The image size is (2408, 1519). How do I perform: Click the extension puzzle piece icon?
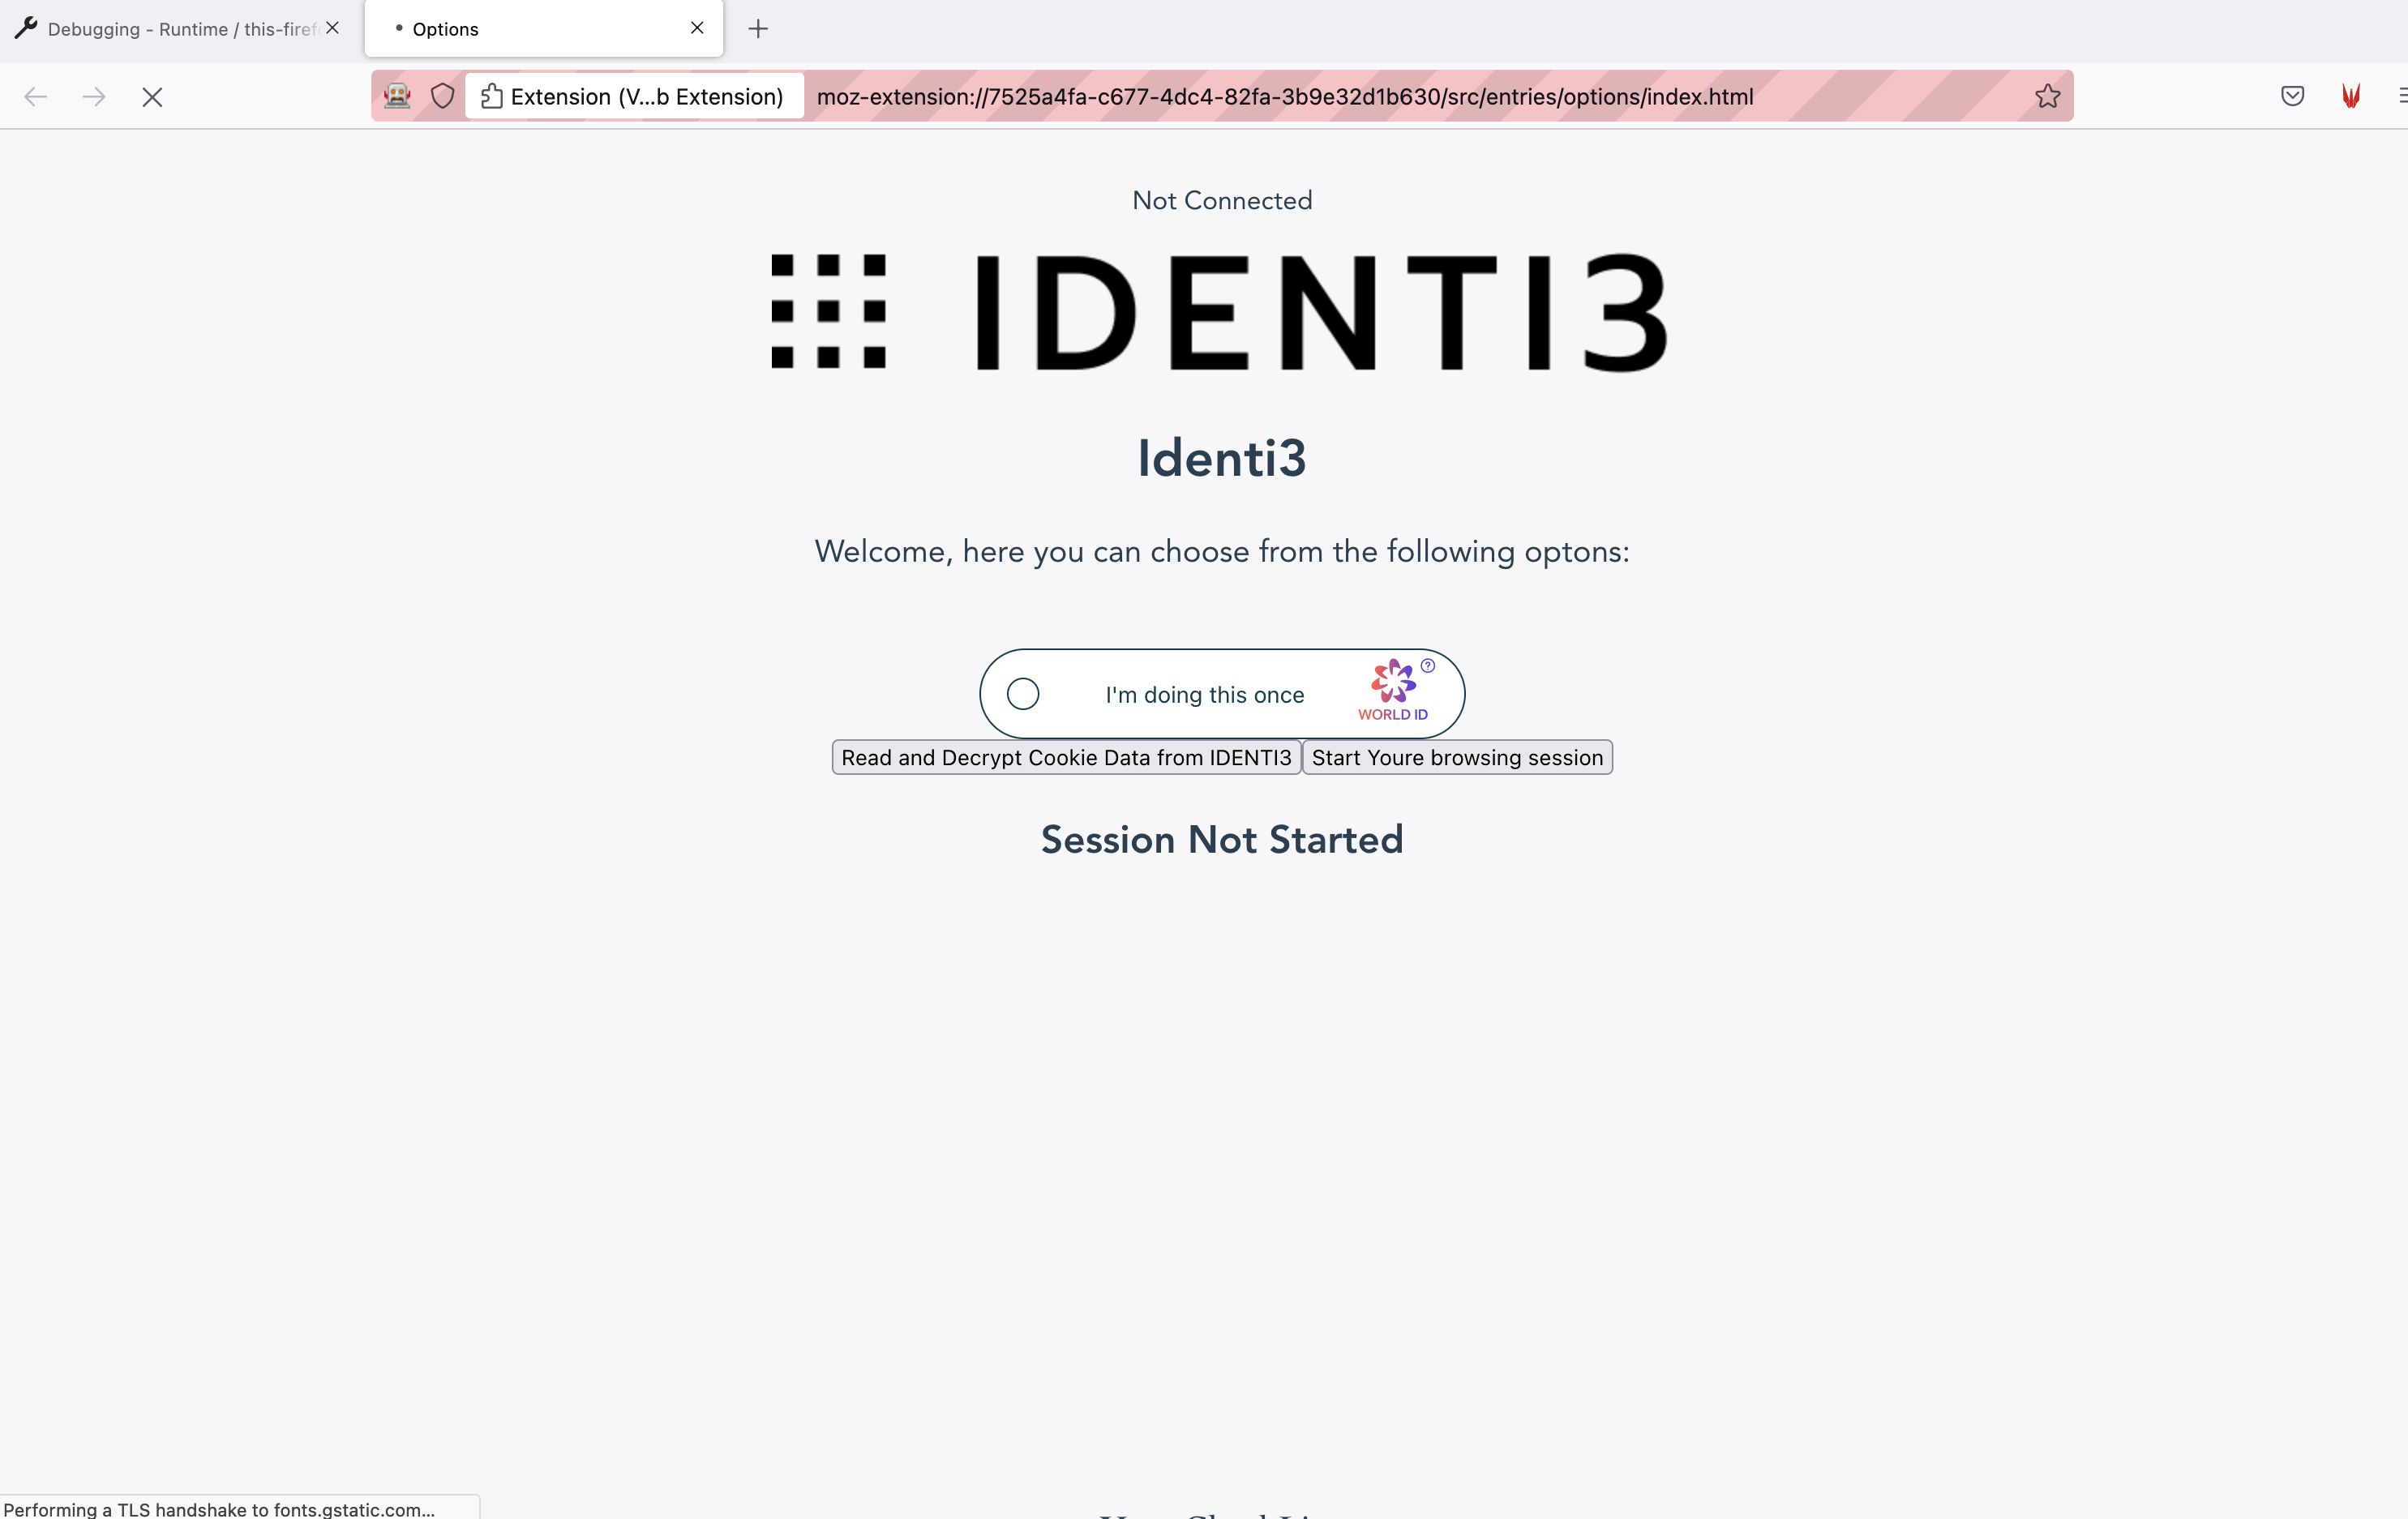point(492,96)
